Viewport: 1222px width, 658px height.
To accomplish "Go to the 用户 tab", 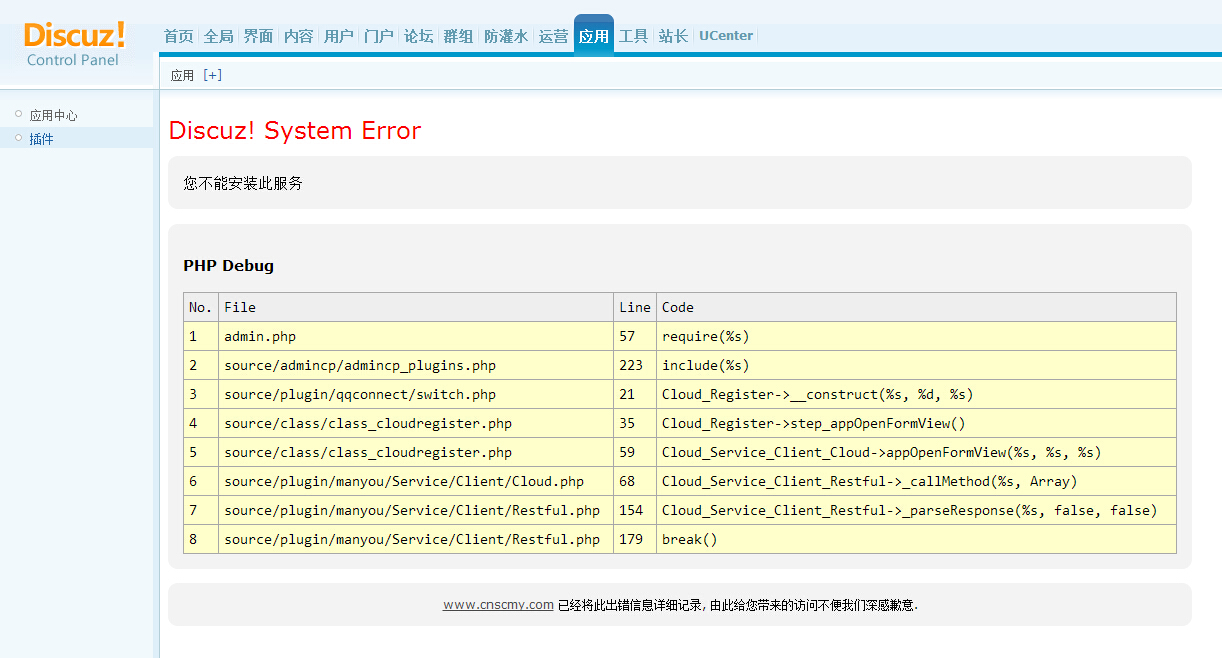I will (x=339, y=36).
